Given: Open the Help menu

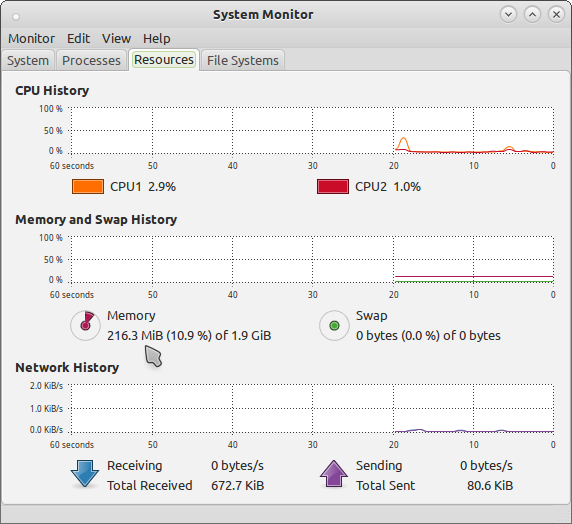Looking at the screenshot, I should [156, 38].
